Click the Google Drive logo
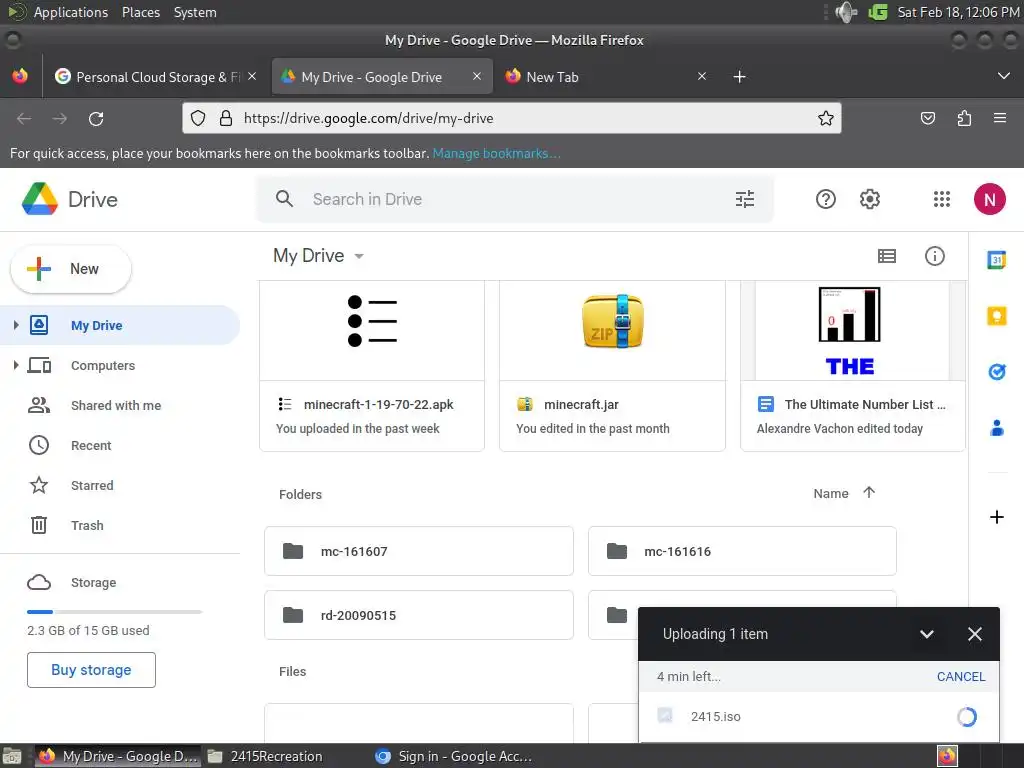 click(40, 199)
